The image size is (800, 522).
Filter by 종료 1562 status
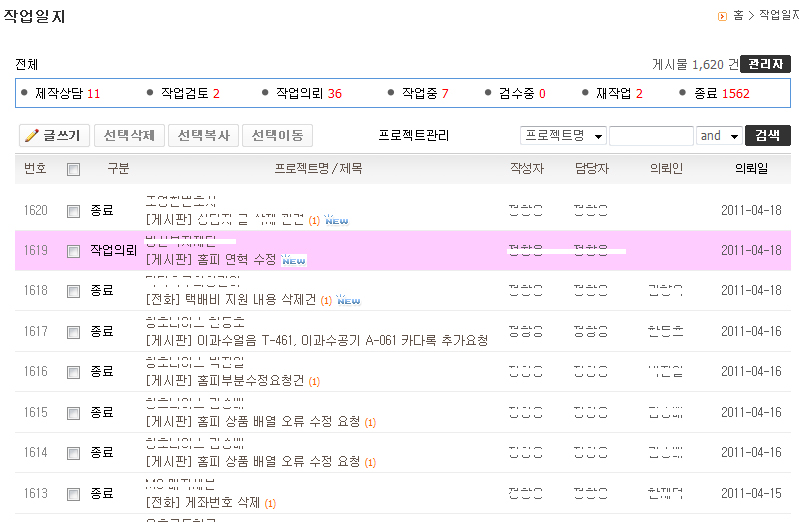(x=720, y=94)
